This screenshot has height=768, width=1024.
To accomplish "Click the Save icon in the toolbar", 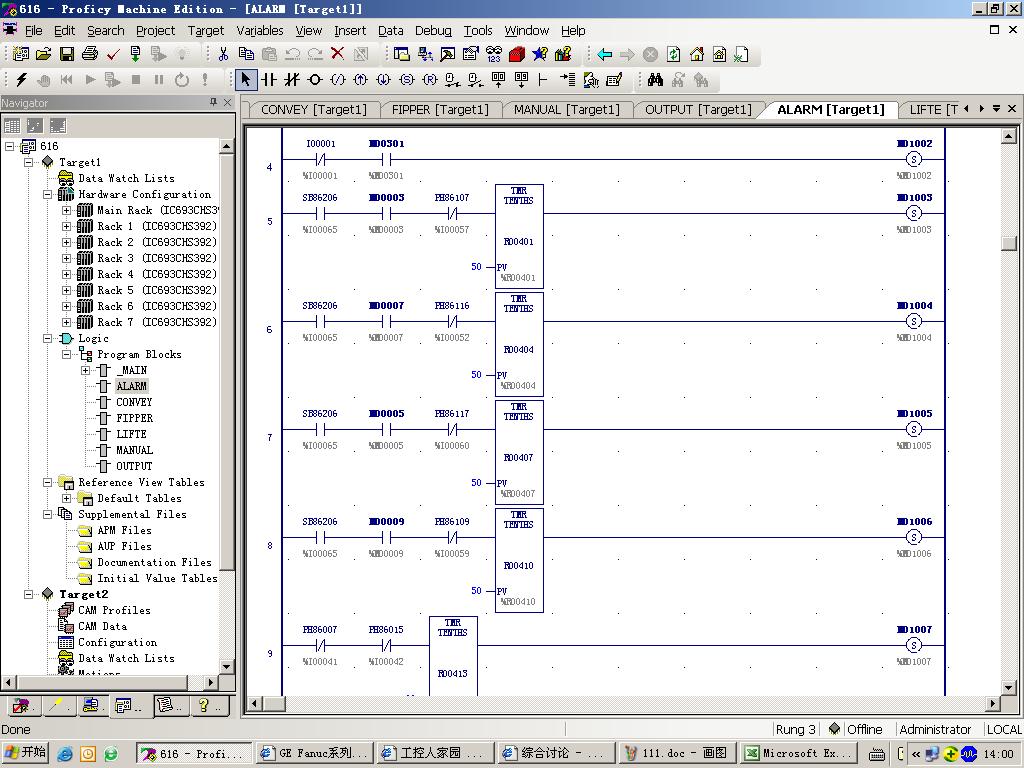I will pyautogui.click(x=66, y=54).
